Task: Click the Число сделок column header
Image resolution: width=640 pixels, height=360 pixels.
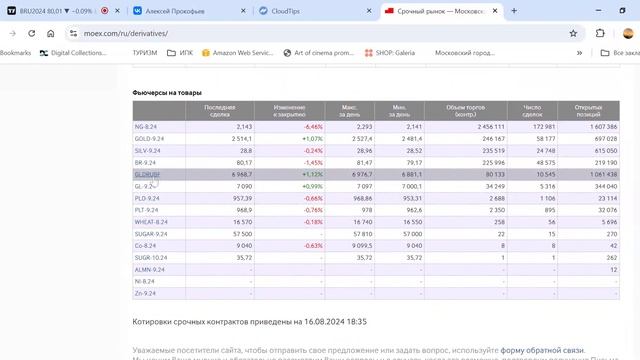Action: [532, 111]
